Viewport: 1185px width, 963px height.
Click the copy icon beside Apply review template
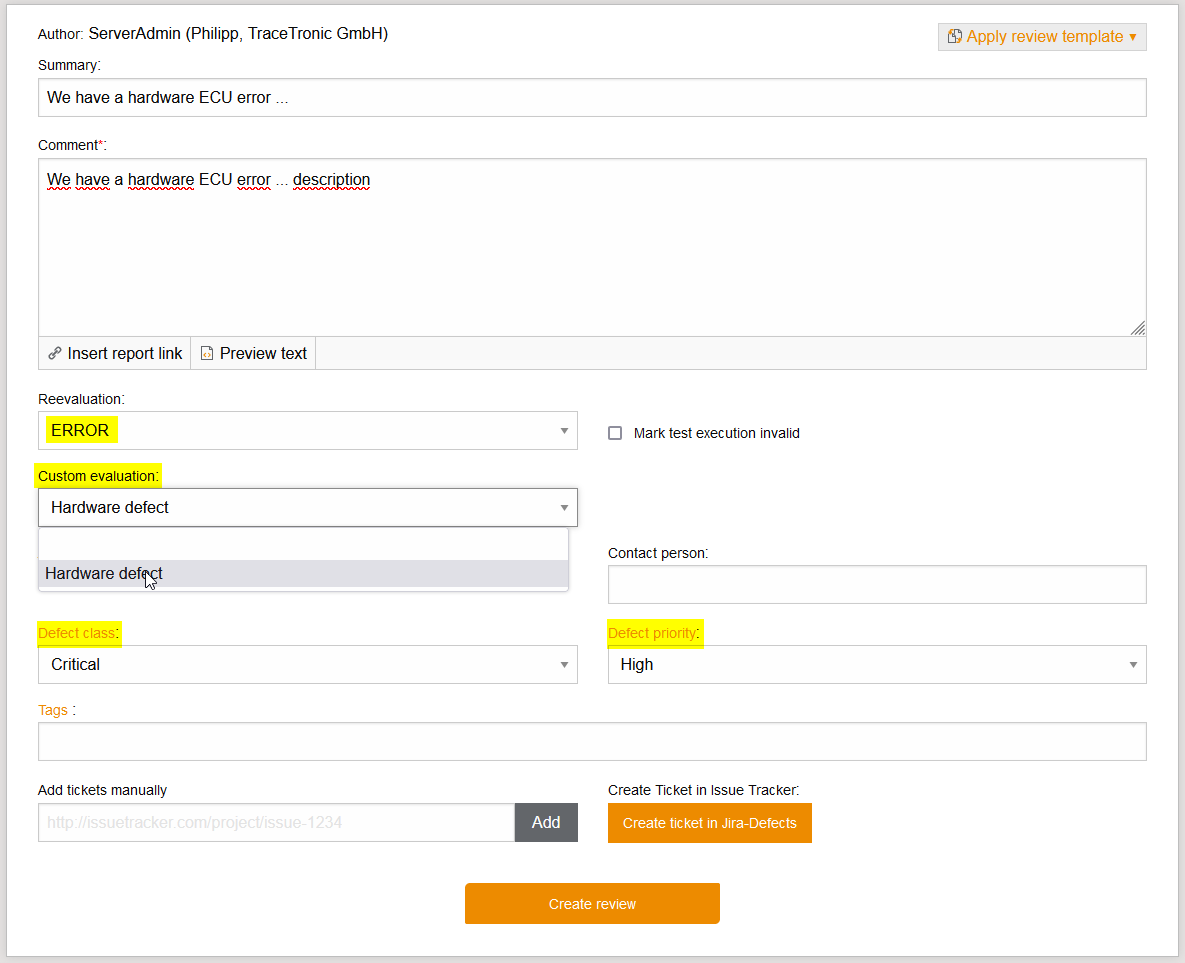tap(954, 36)
